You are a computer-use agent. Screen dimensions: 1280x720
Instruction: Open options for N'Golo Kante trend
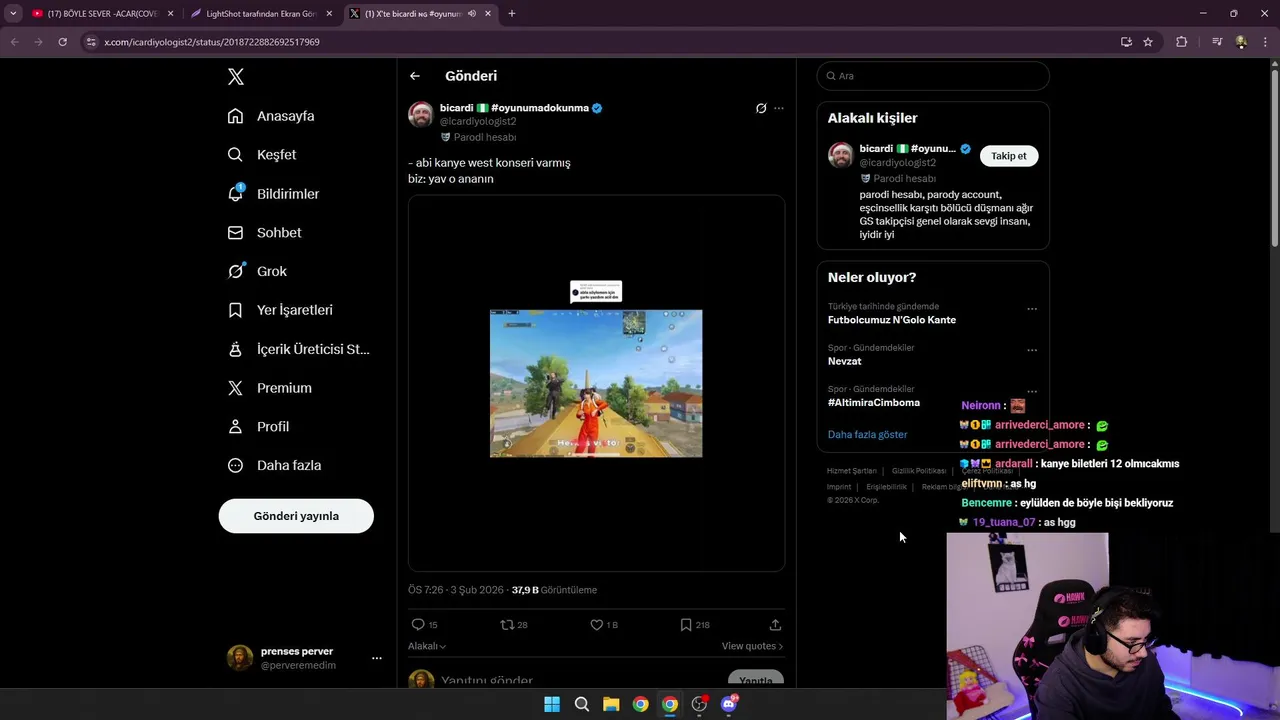coord(1032,309)
